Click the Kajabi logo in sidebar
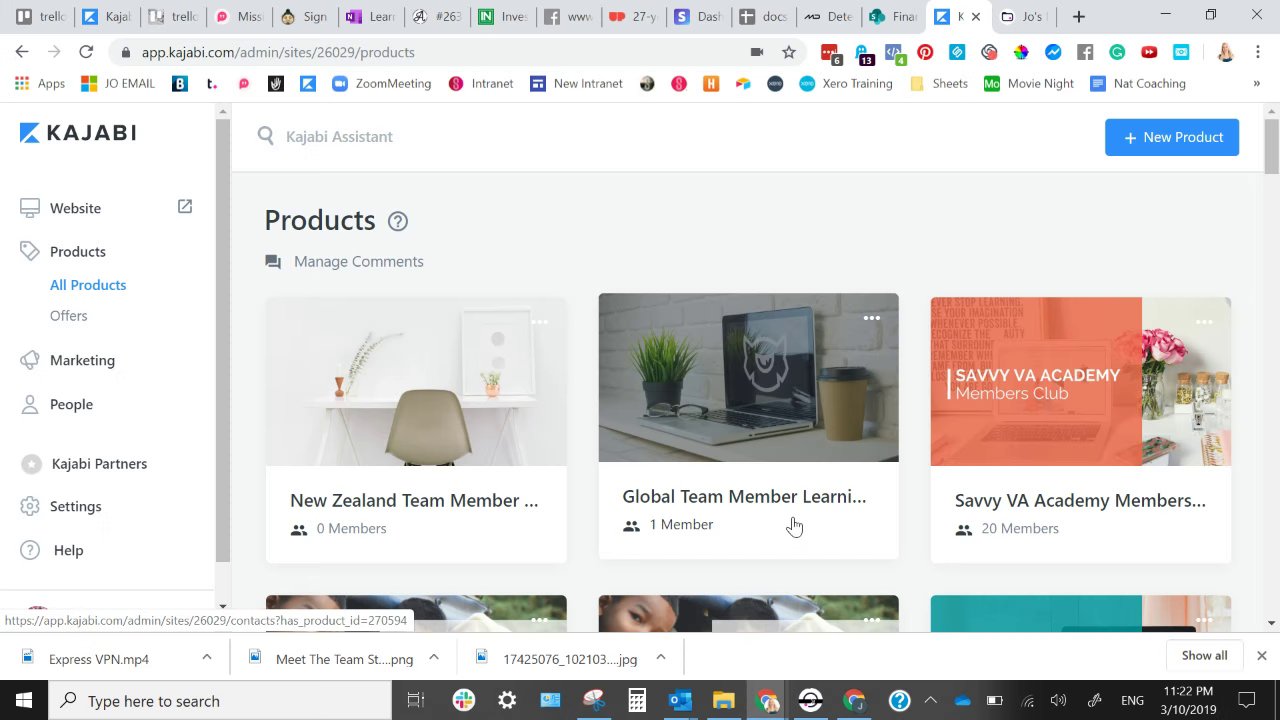This screenshot has height=720, width=1280. click(x=78, y=133)
